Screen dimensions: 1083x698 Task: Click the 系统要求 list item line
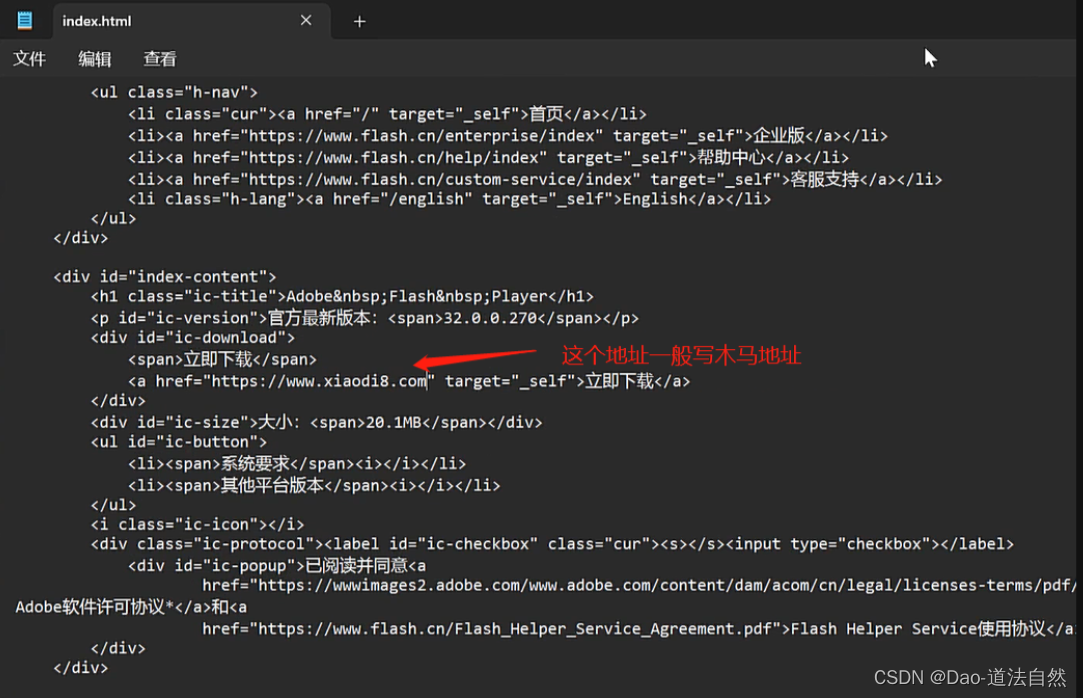[296, 463]
